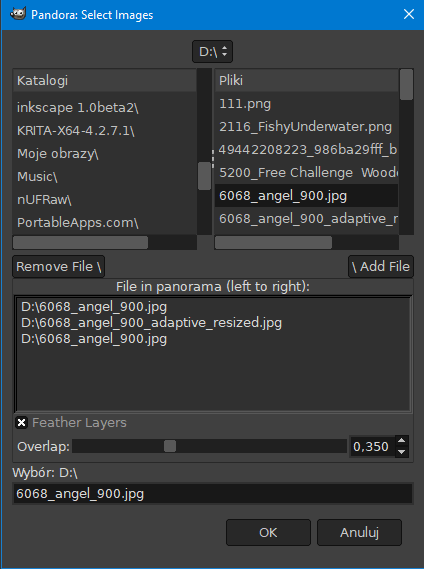Image resolution: width=424 pixels, height=569 pixels.
Task: Select adaptive_resized.jpg entry in panorama list
Action: click(151, 323)
